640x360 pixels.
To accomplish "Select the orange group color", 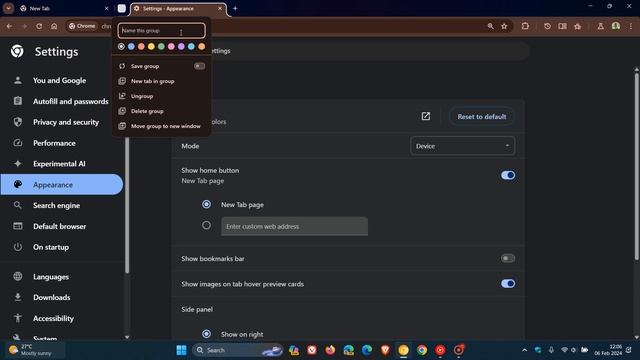I will (202, 47).
